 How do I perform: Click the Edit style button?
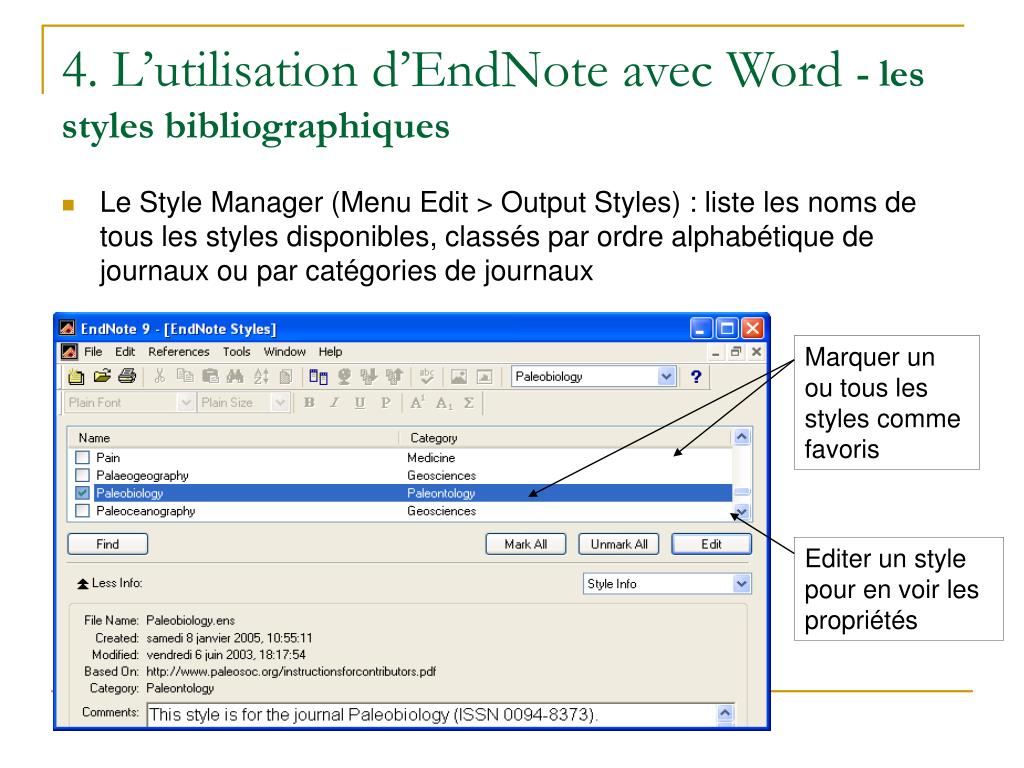pyautogui.click(x=711, y=544)
